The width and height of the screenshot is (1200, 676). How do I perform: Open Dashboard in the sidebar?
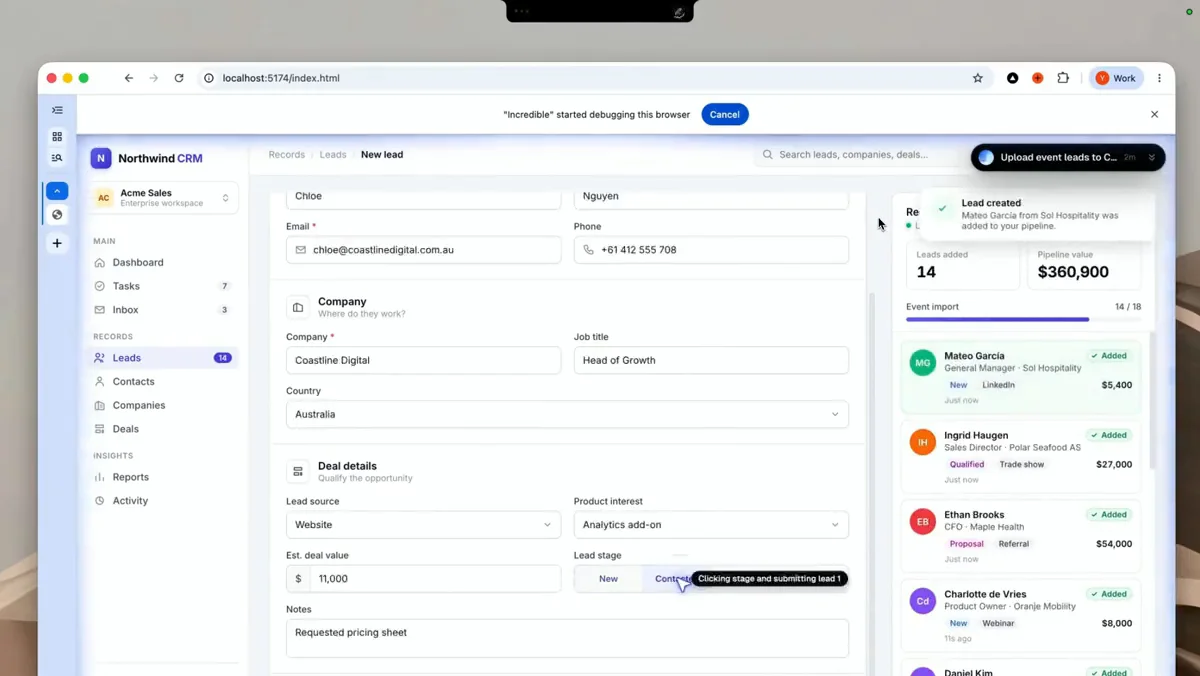point(164,263)
